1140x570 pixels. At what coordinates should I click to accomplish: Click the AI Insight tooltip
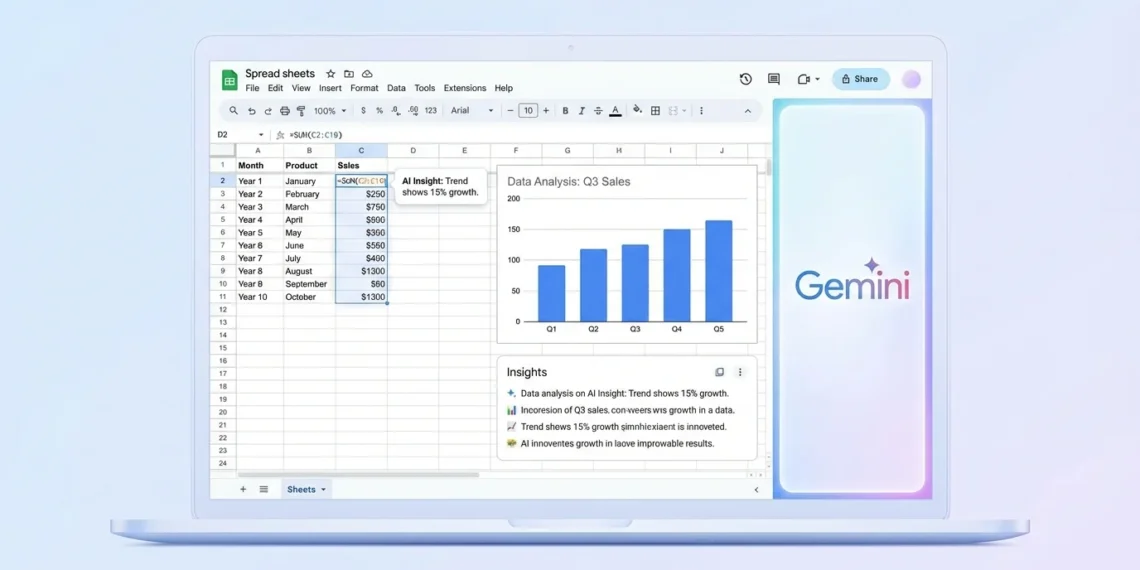[x=441, y=187]
